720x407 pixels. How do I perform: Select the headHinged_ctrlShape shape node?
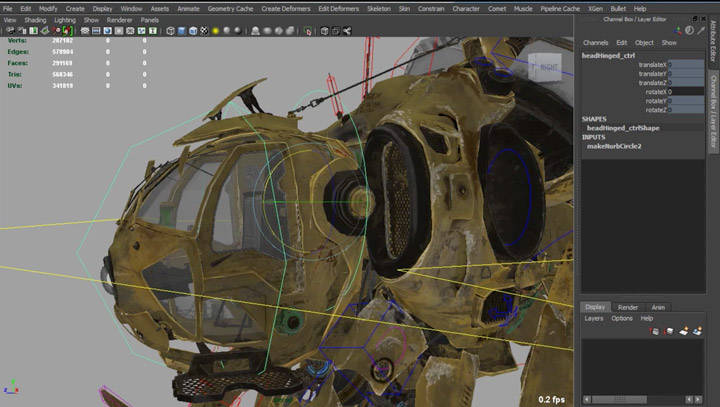click(623, 128)
